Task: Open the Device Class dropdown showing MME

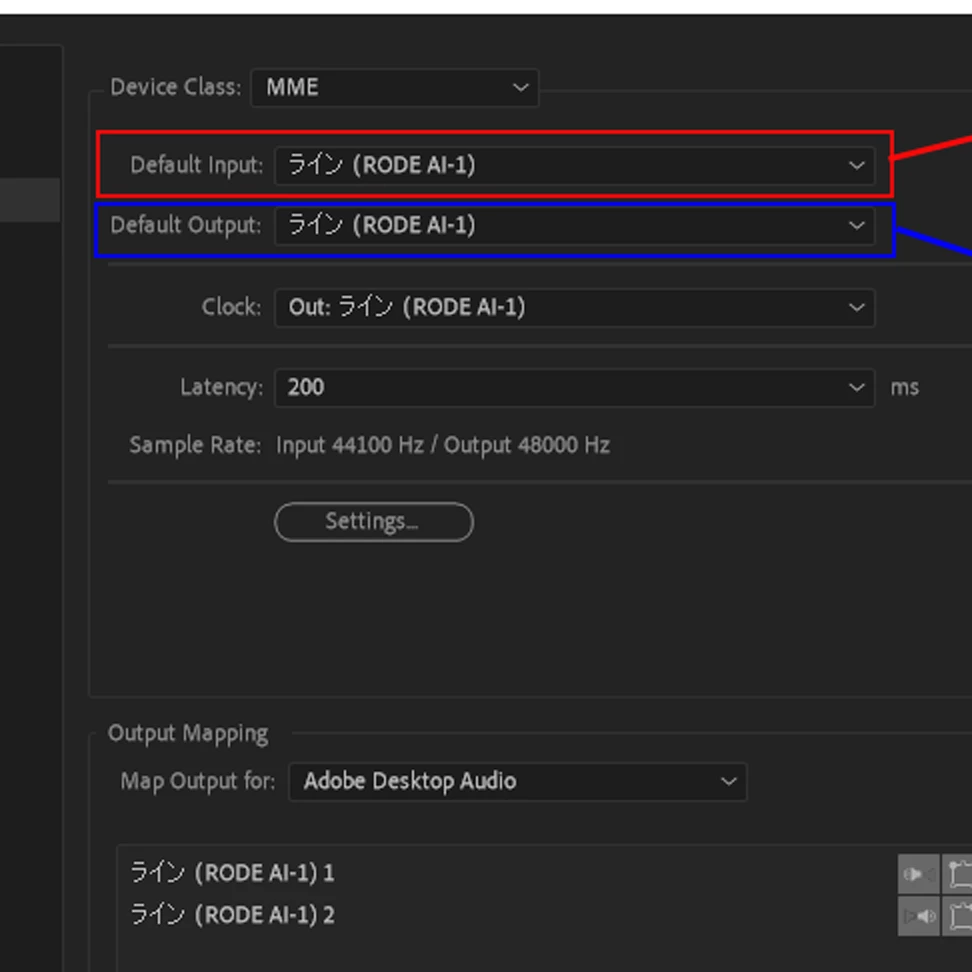Action: coord(394,87)
